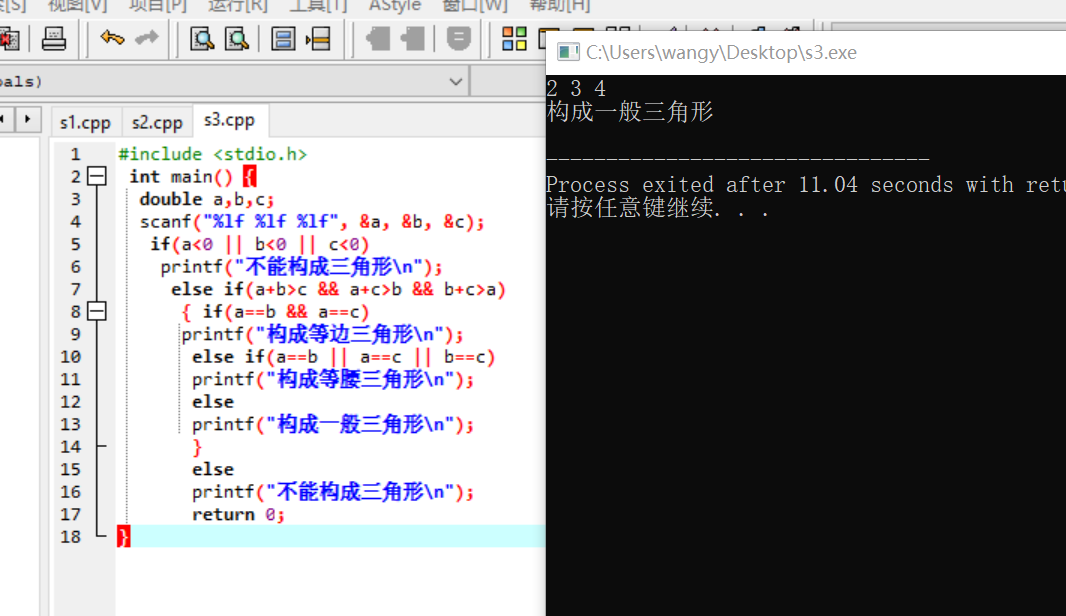Click the greyed Back navigation icon
This screenshot has width=1066, height=616.
[378, 39]
